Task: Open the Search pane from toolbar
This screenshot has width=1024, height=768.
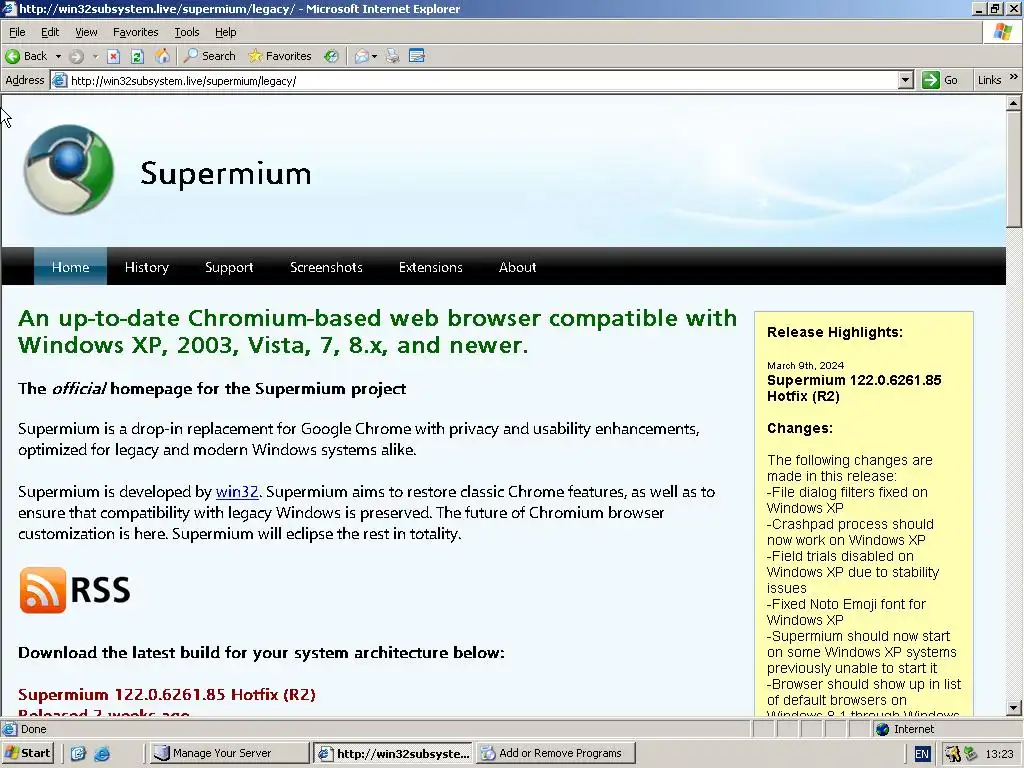Action: click(x=209, y=56)
